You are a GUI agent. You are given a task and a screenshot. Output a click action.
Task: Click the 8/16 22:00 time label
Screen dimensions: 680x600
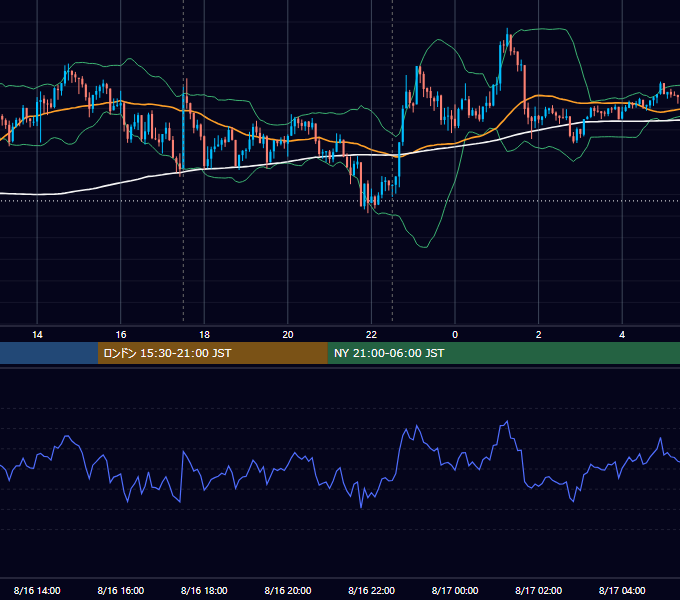pos(372,590)
